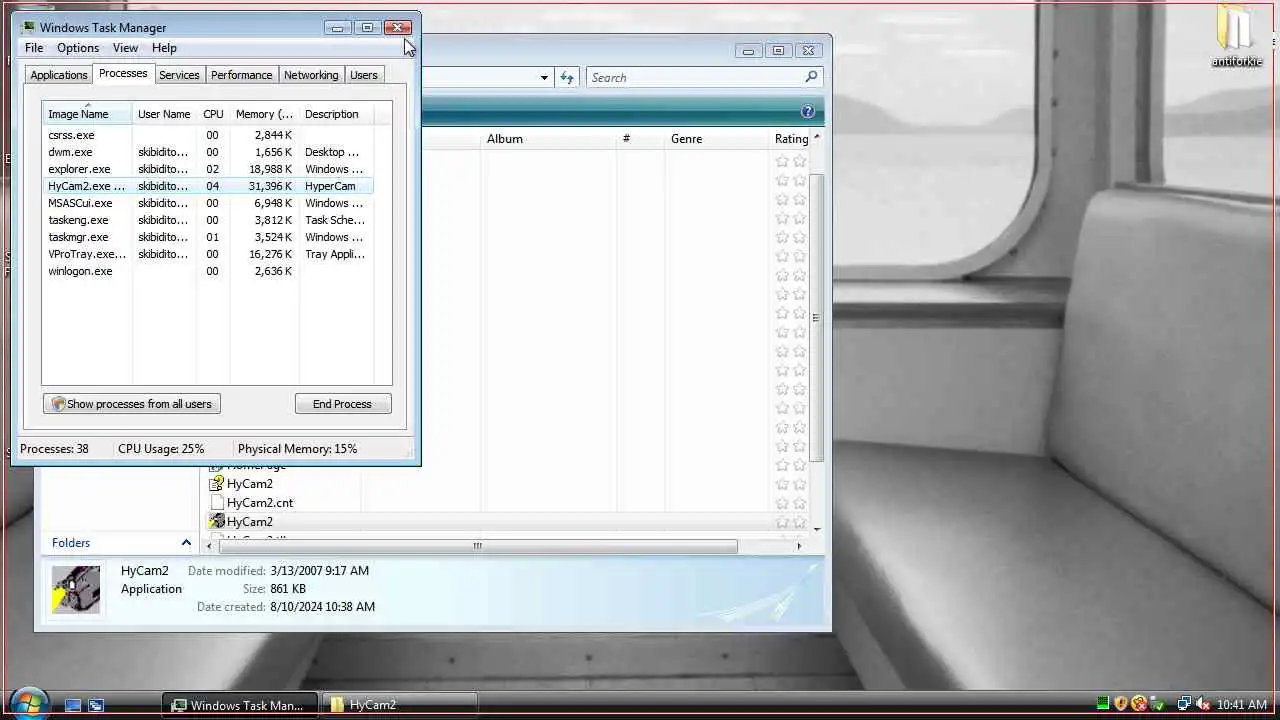Open the address bar history dropdown arrow
The width and height of the screenshot is (1280, 720).
coord(544,78)
